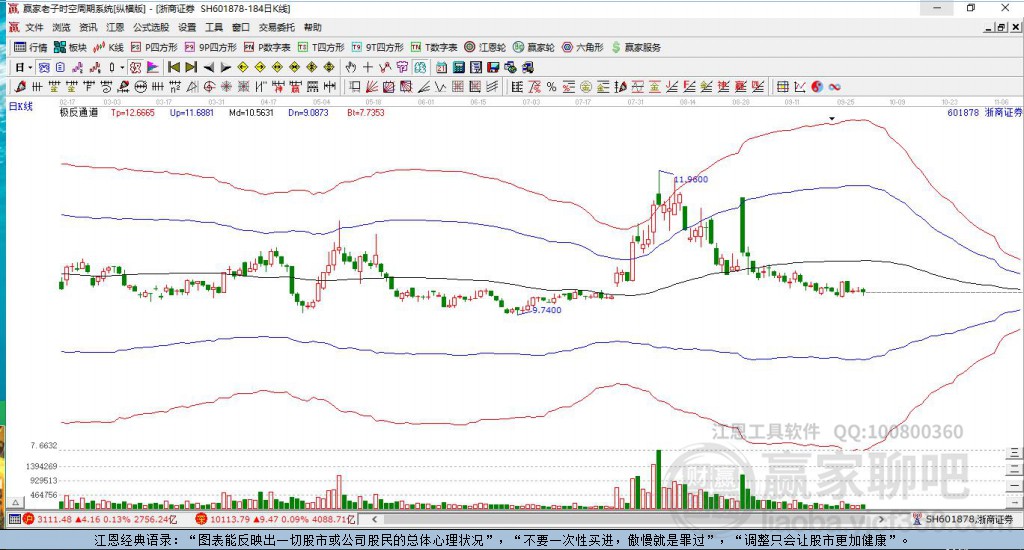1024x550 pixels.
Task: Select the red pencil drawing tool
Action: [20, 86]
